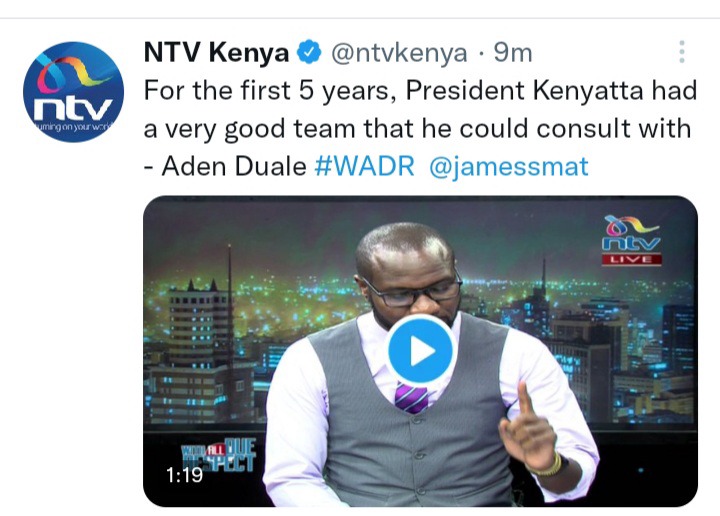The width and height of the screenshot is (720, 516).
Task: Open the NTV Kenya profile avatar
Action: click(73, 92)
